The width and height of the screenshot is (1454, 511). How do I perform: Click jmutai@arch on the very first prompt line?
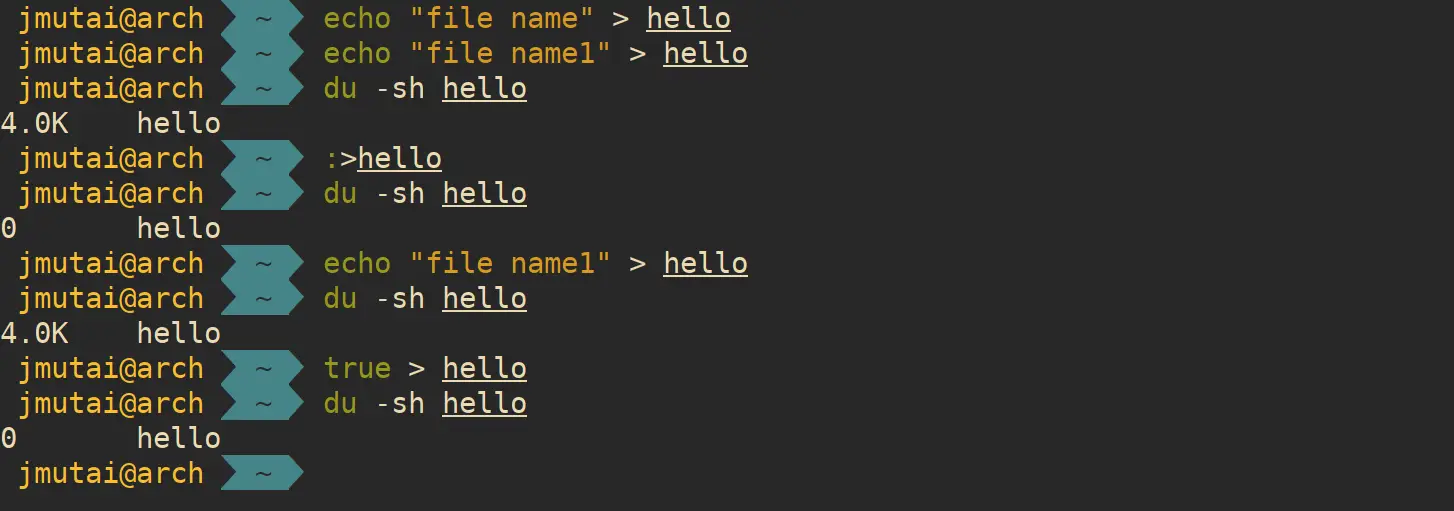coord(110,18)
